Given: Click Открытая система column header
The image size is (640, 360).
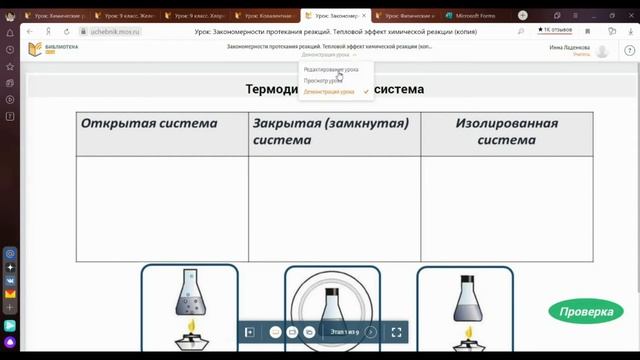Looking at the screenshot, I should tap(162, 134).
